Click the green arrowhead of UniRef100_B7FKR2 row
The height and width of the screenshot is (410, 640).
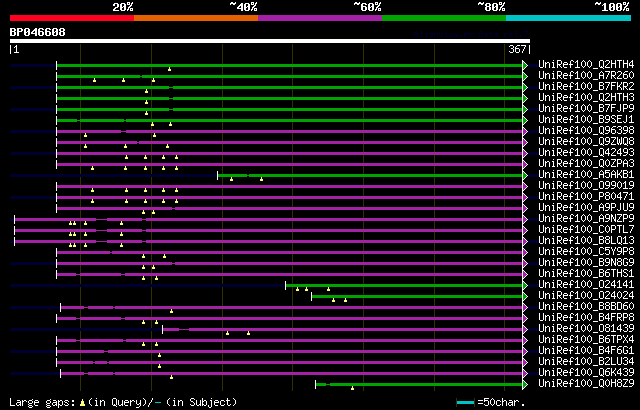pyautogui.click(x=525, y=87)
